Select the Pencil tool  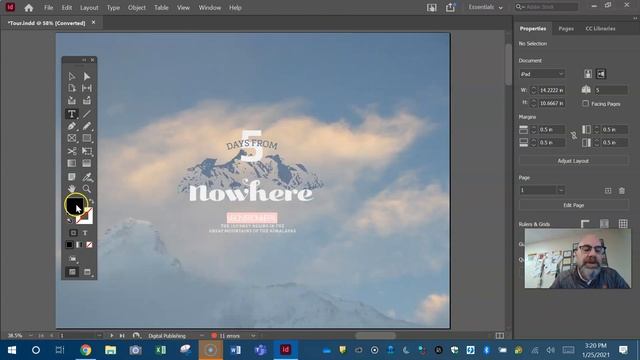pos(87,126)
